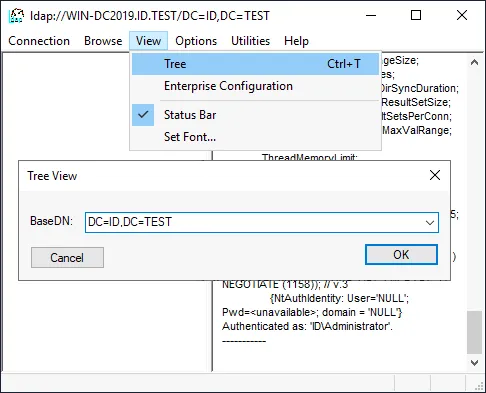Expand the BaseDN dropdown arrow
486x393 pixels.
tap(430, 222)
